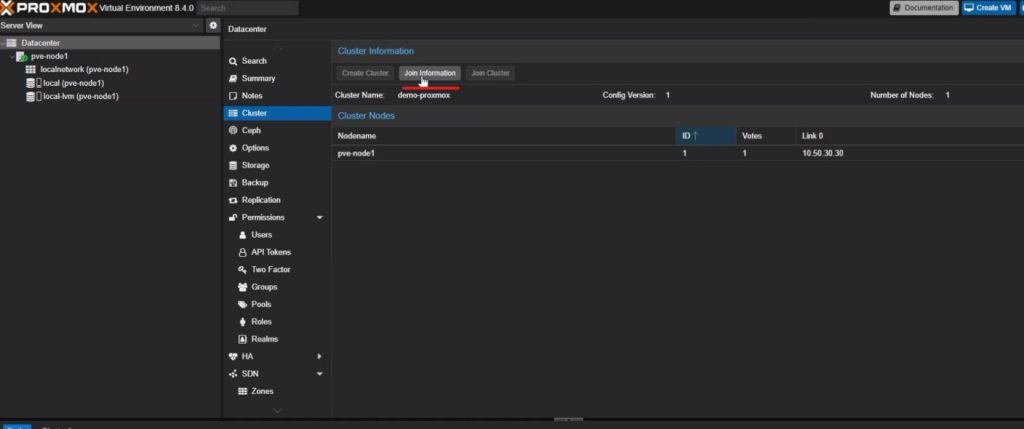1024x429 pixels.
Task: Click the Backup floppy disk icon
Action: [233, 183]
